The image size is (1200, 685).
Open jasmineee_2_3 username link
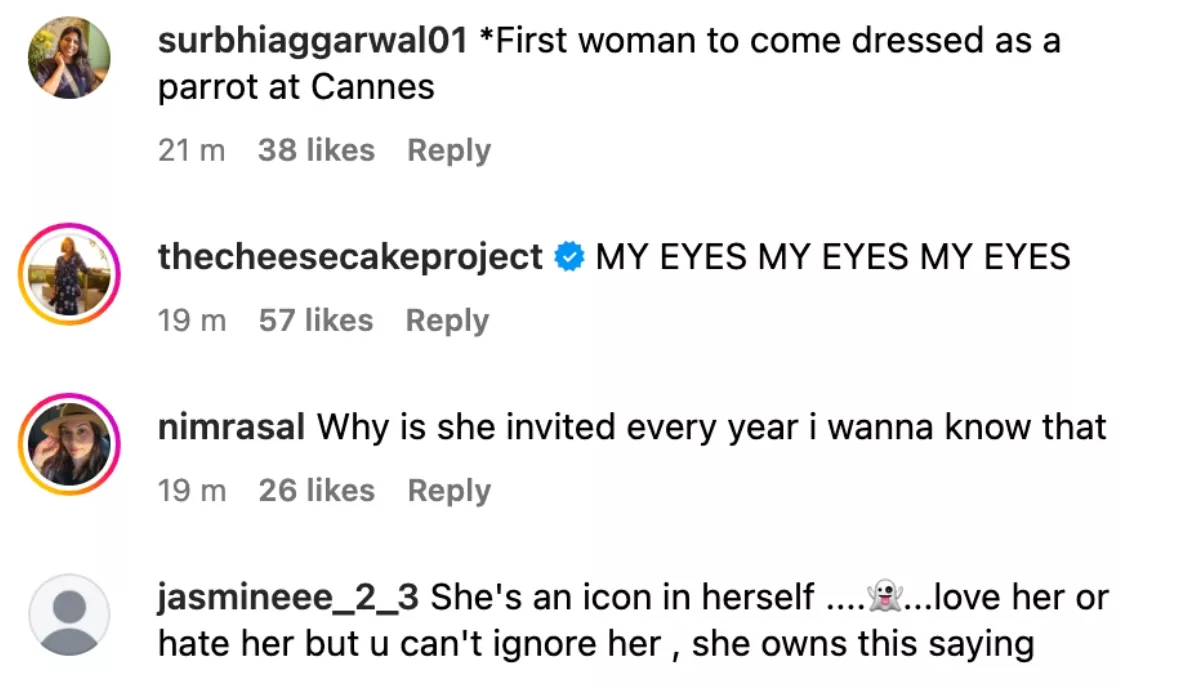click(289, 598)
